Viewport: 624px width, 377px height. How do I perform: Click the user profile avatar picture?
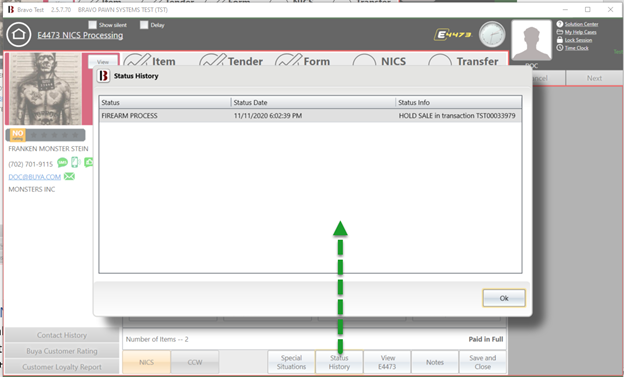[x=531, y=40]
